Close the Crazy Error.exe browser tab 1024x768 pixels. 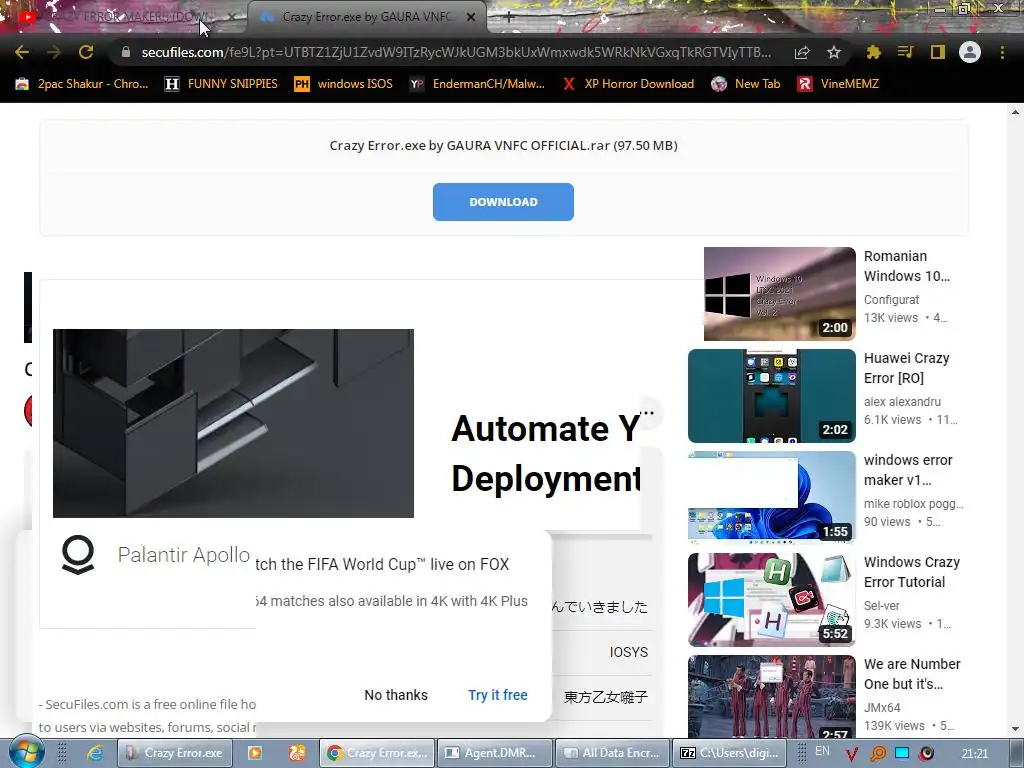tap(471, 18)
